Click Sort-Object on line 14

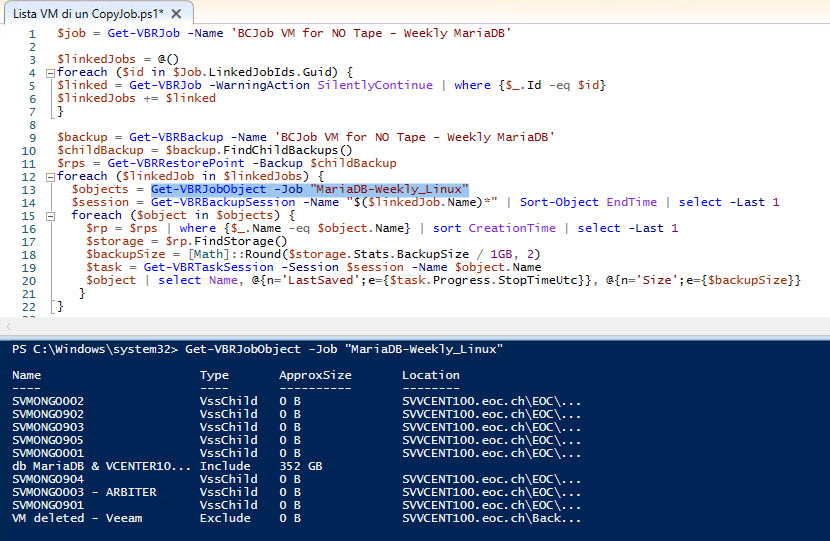(559, 202)
